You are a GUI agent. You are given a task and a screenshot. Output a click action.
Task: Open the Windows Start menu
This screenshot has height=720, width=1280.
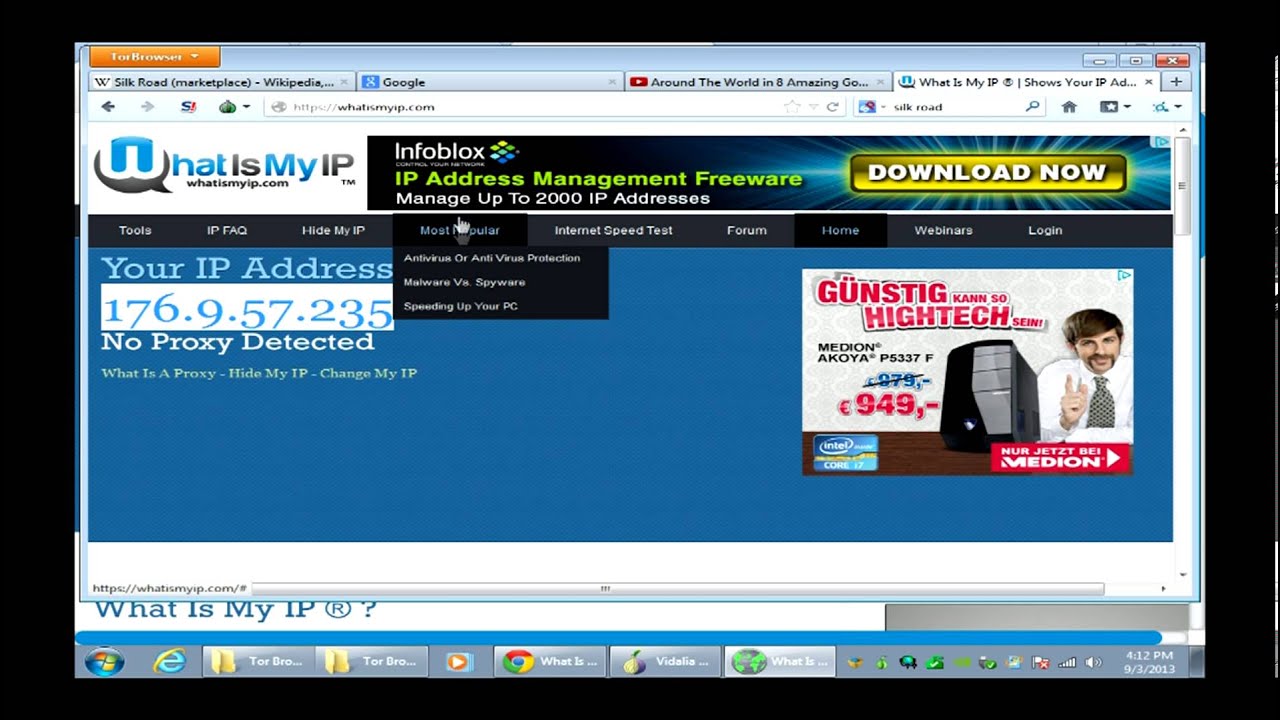(105, 661)
